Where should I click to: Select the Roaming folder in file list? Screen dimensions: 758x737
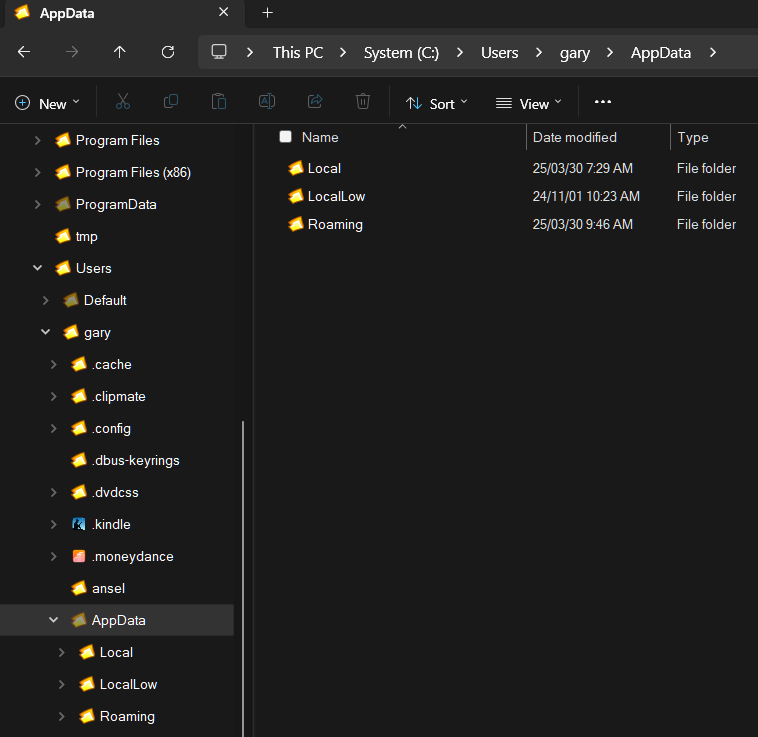pyautogui.click(x=335, y=224)
